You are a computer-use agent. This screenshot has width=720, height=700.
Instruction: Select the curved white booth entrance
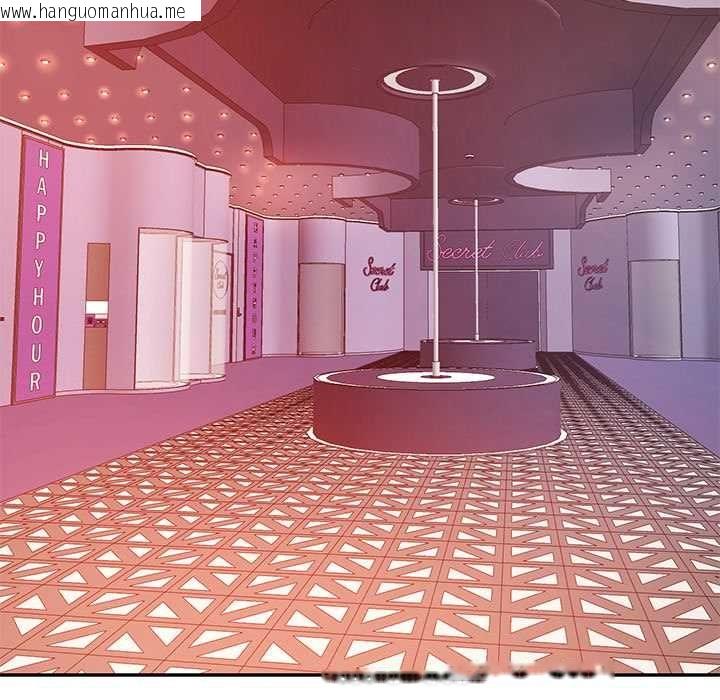click(x=181, y=307)
